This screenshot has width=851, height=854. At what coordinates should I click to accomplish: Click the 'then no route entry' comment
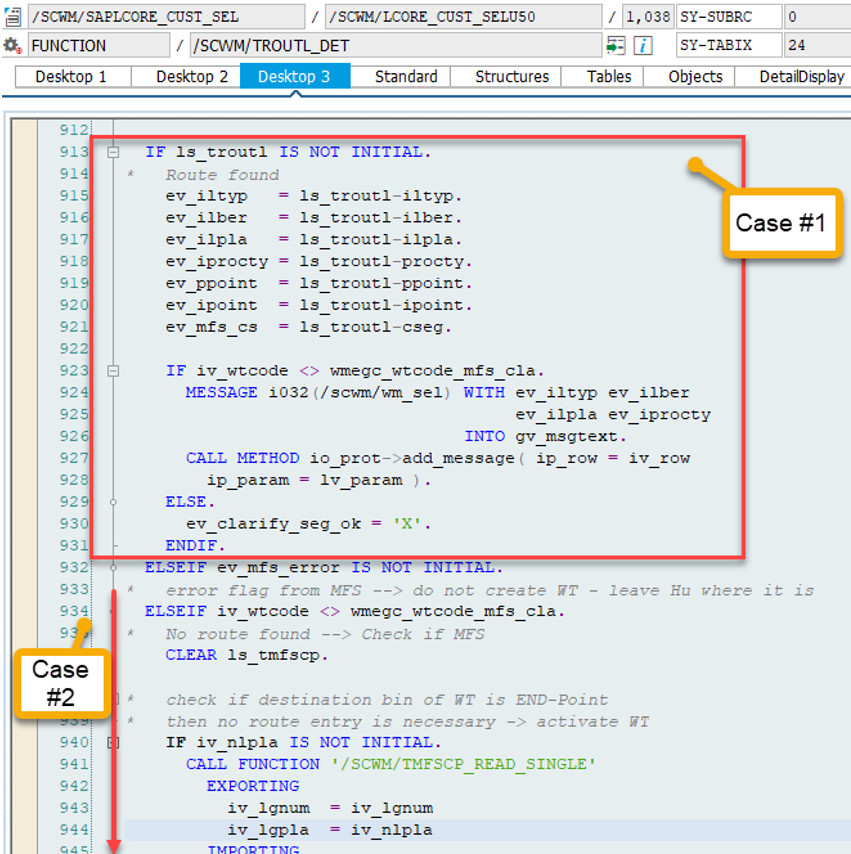tap(407, 722)
